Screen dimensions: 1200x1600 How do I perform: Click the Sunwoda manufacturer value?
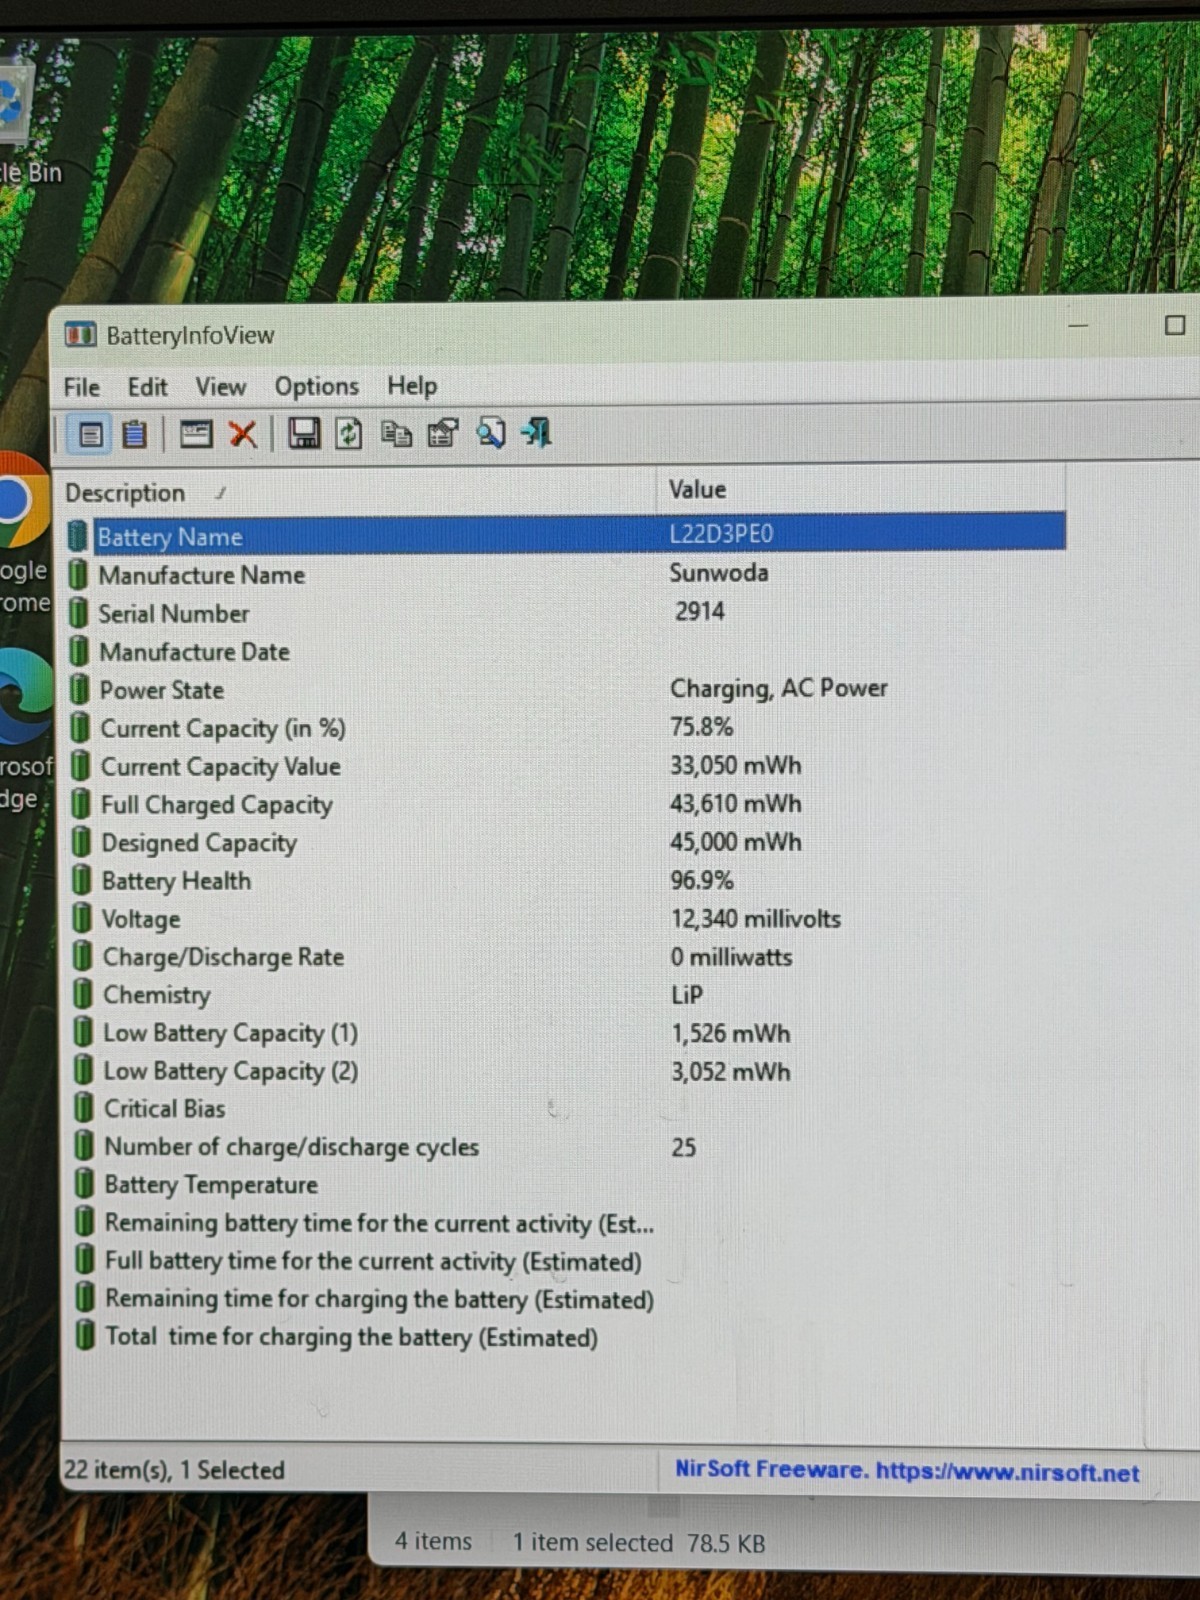tap(719, 572)
